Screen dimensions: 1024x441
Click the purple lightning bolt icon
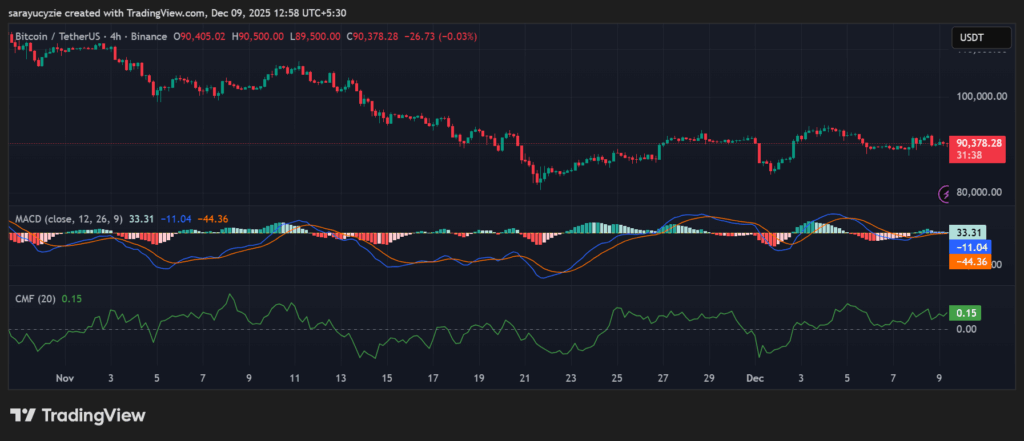[x=944, y=192]
